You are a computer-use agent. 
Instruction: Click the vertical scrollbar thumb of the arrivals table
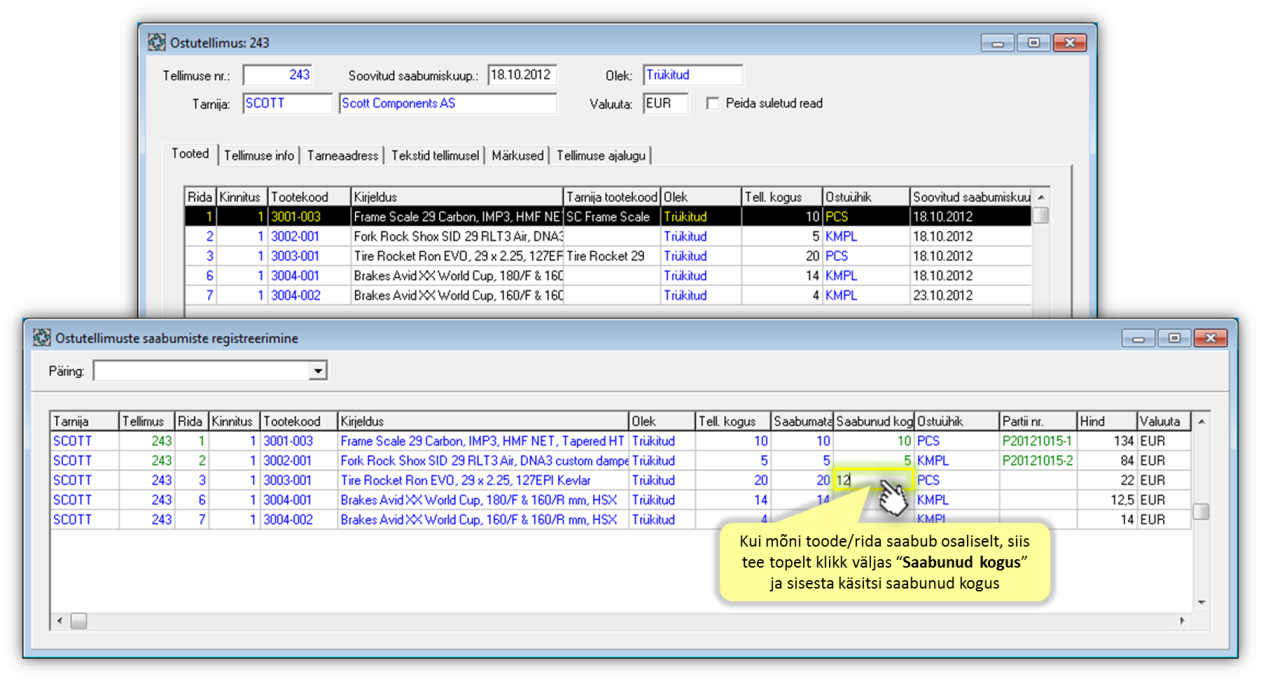point(1201,511)
